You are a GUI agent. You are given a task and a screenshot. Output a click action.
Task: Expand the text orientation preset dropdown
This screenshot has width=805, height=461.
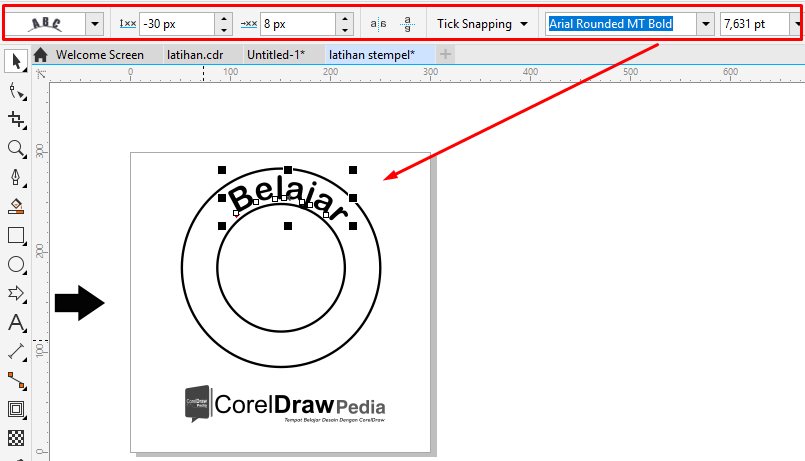[94, 24]
